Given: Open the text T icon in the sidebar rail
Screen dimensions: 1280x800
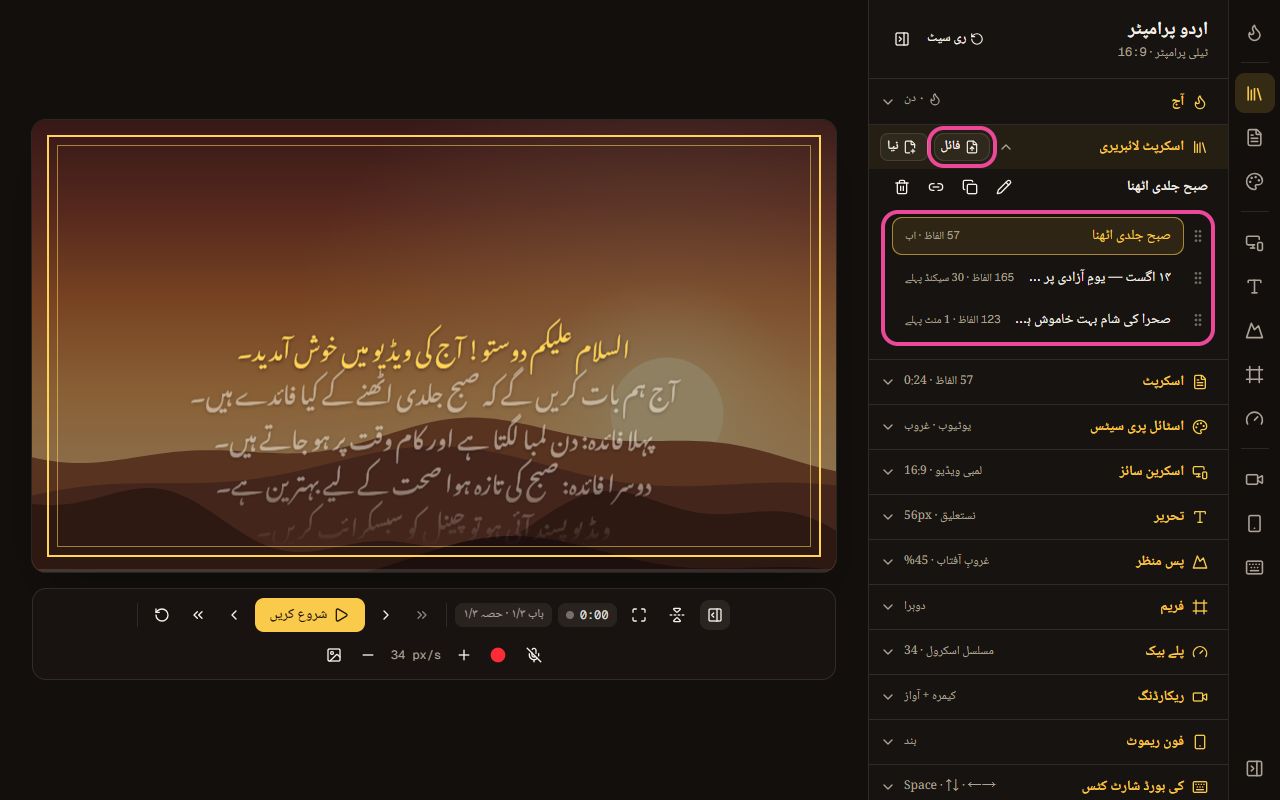Looking at the screenshot, I should pos(1254,287).
